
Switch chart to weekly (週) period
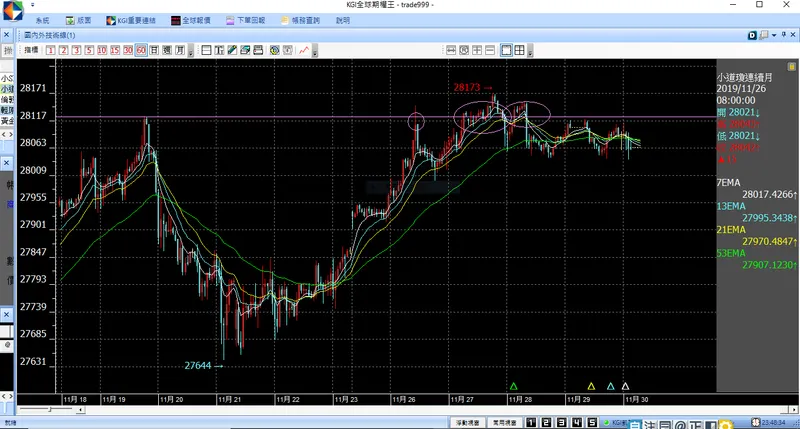(167, 50)
